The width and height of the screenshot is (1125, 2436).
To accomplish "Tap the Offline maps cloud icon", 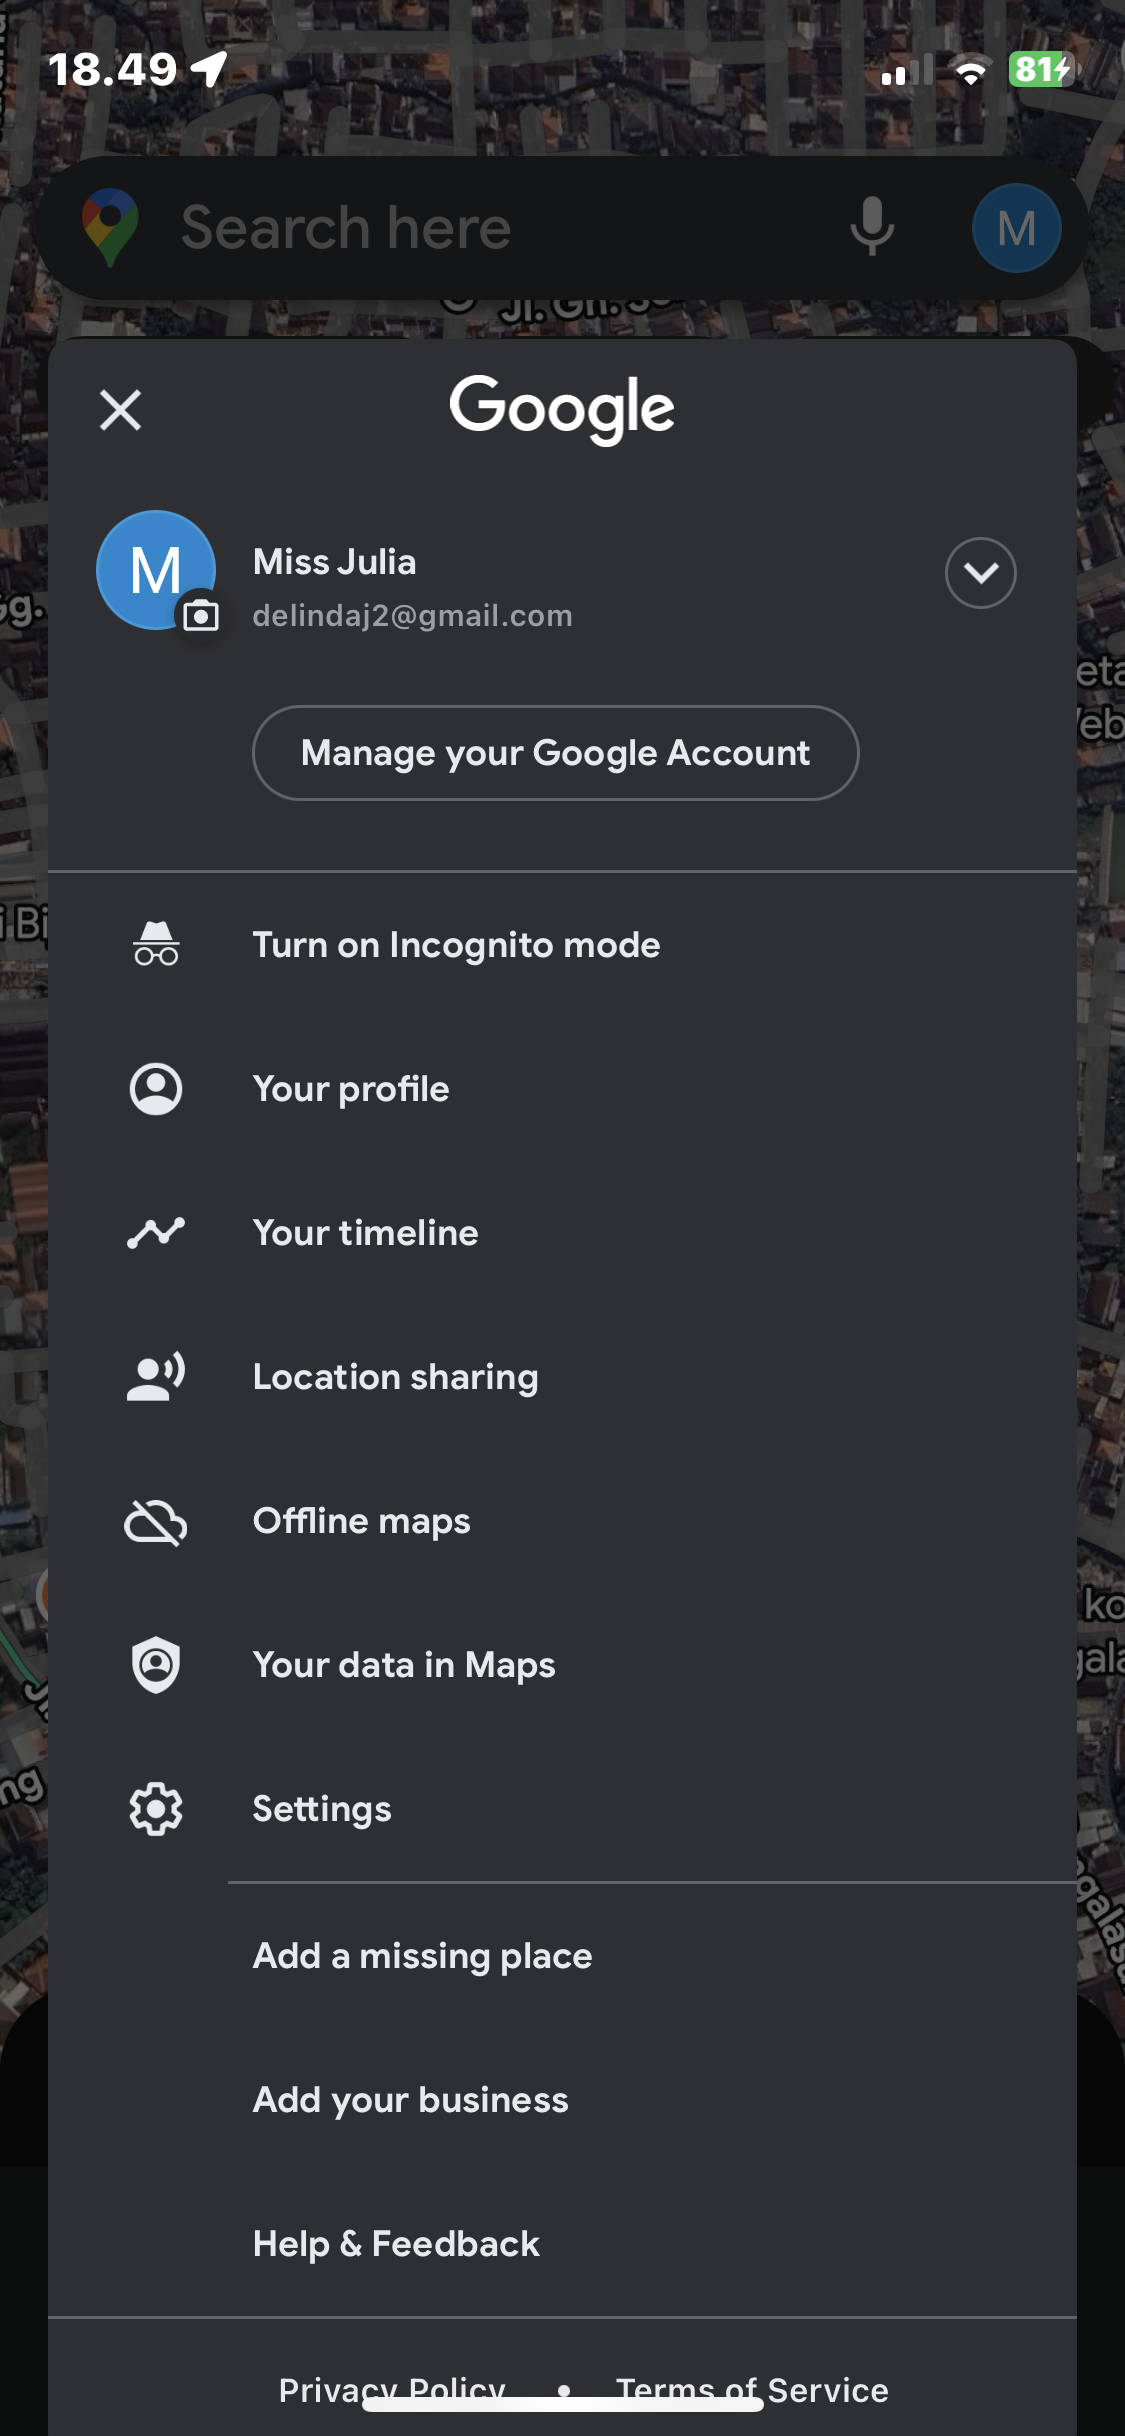I will point(156,1522).
